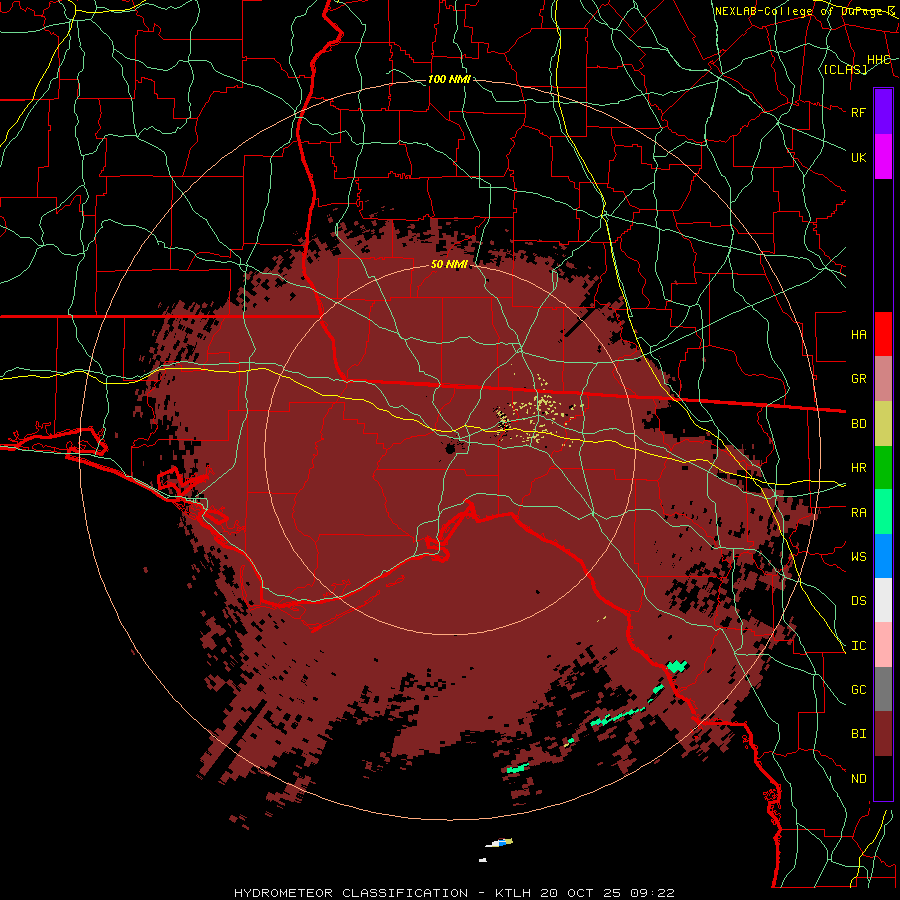The image size is (900, 900).
Task: Click the HR legend label
Action: [858, 468]
